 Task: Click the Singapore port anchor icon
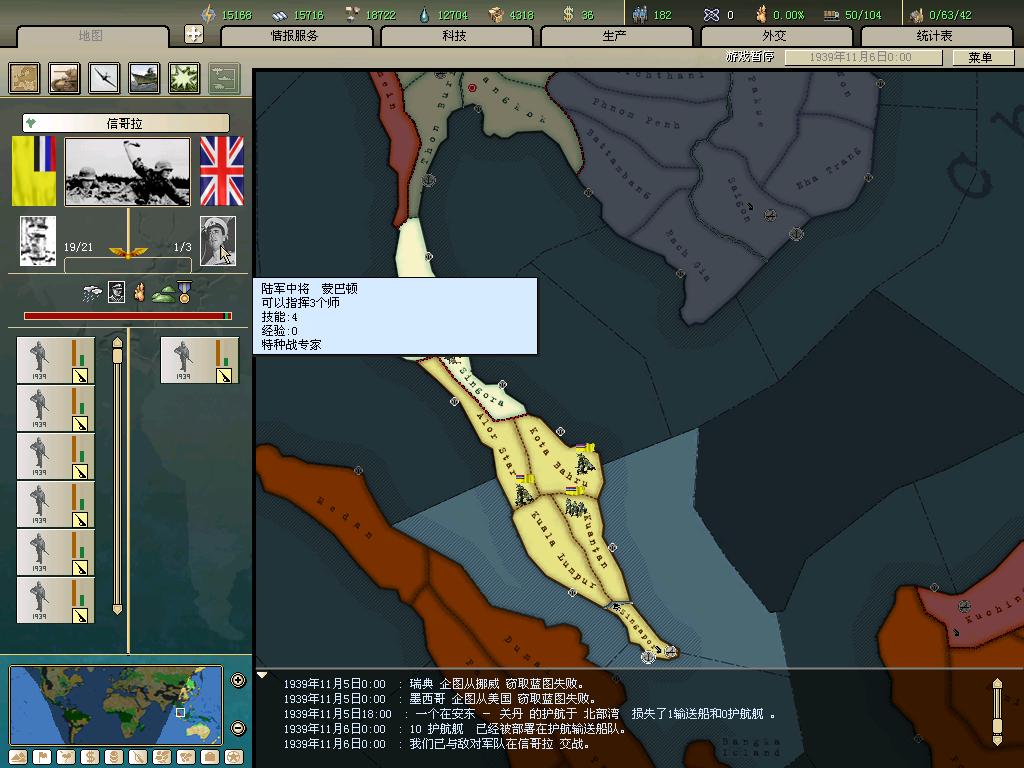(648, 657)
